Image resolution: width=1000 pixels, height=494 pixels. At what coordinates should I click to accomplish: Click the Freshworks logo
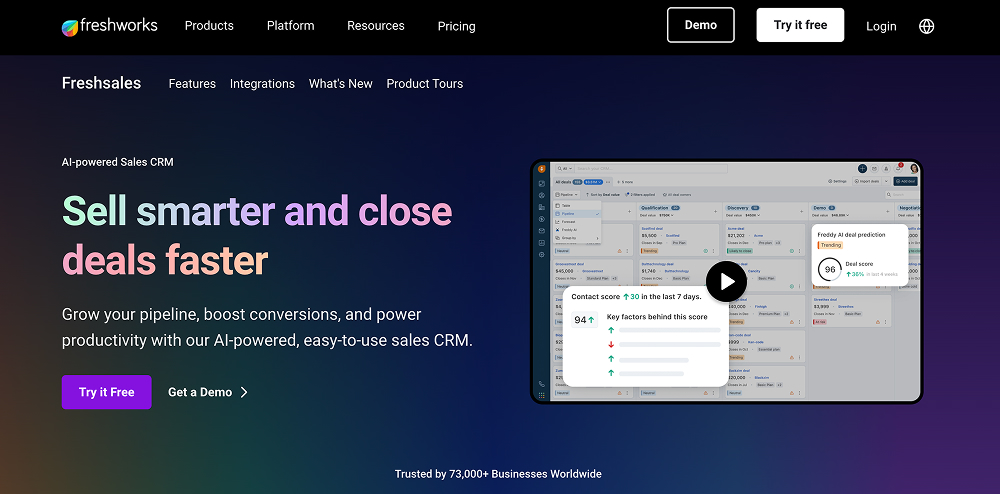109,26
